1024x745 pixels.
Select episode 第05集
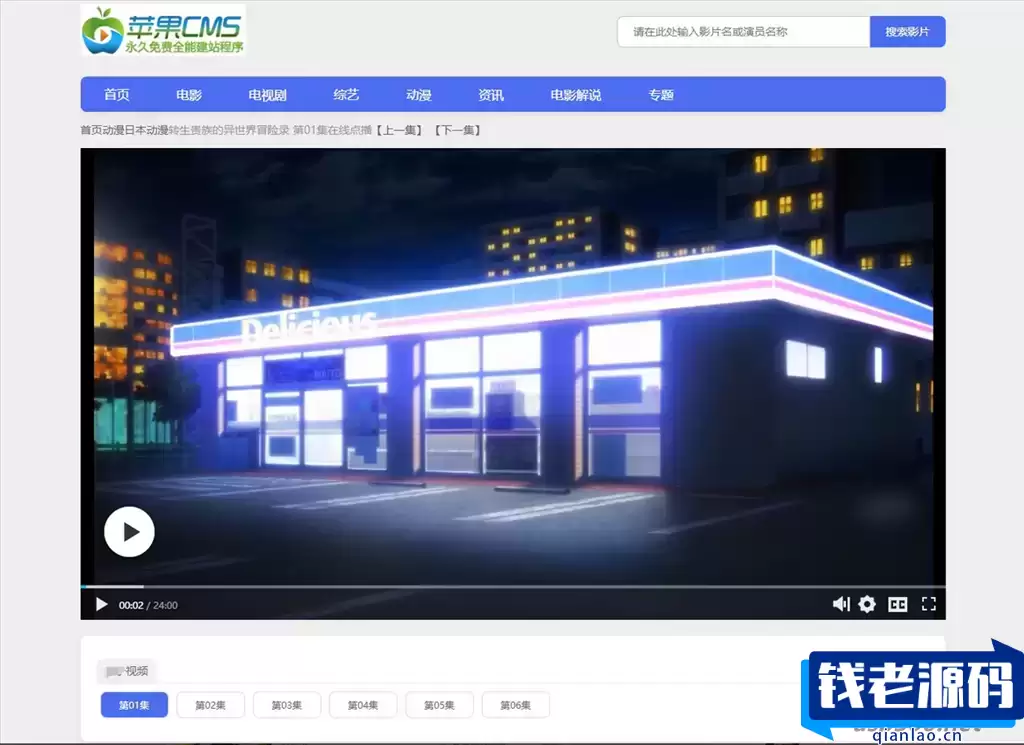click(440, 705)
